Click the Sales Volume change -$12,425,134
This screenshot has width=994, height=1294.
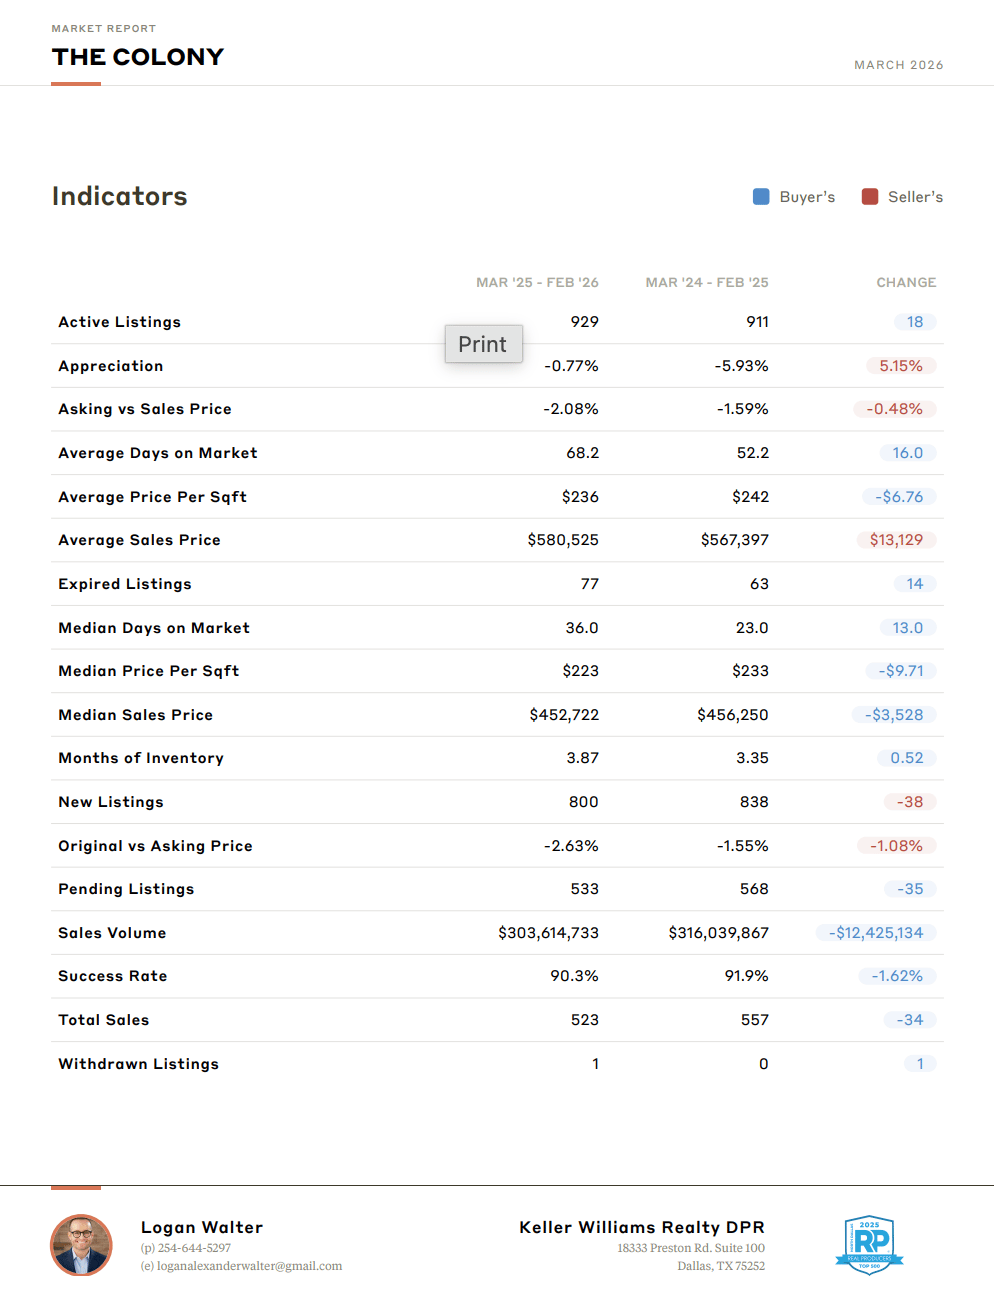[875, 933]
